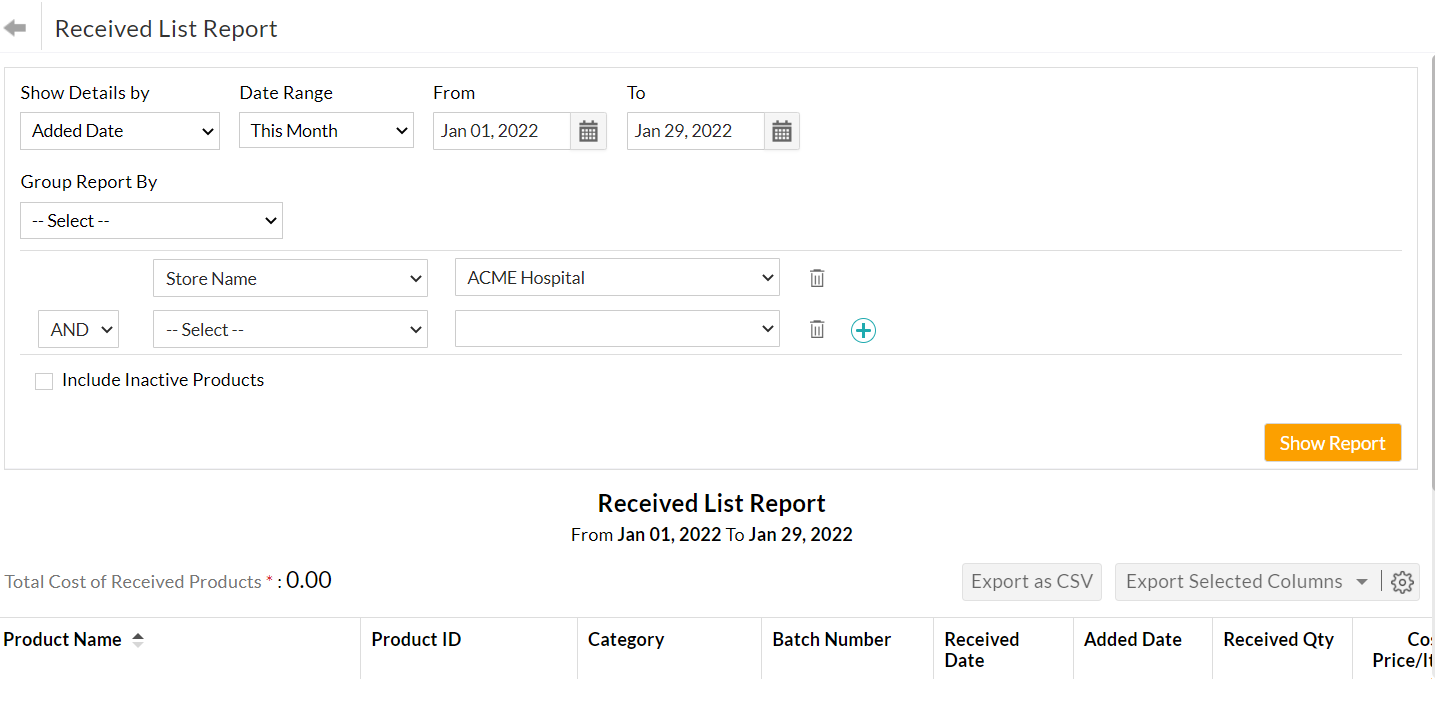The height and width of the screenshot is (701, 1435).
Task: Open the Show Details by dropdown
Action: (120, 131)
